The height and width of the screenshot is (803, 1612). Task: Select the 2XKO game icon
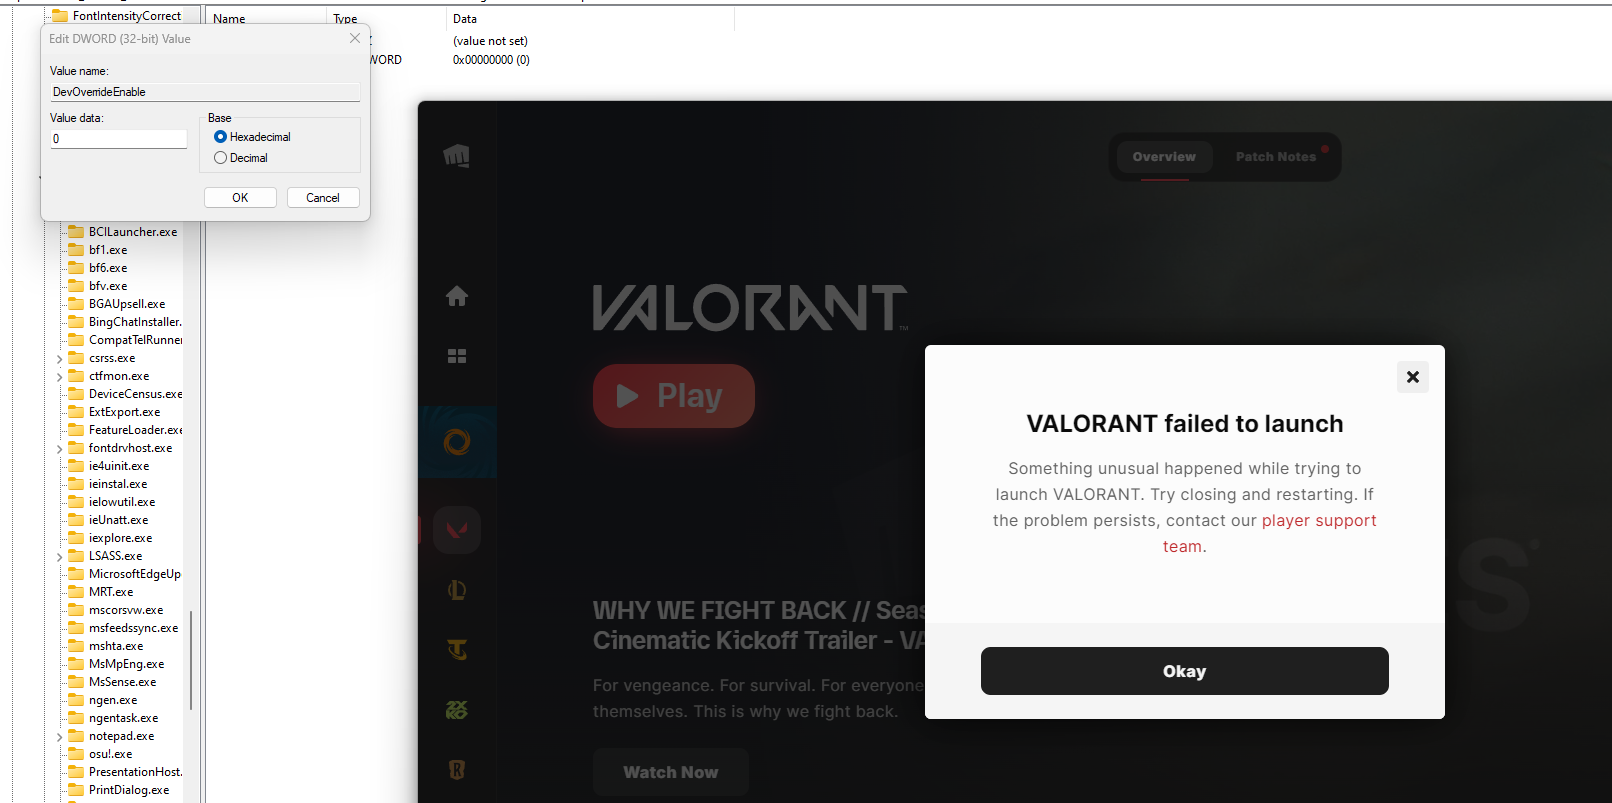pyautogui.click(x=457, y=710)
